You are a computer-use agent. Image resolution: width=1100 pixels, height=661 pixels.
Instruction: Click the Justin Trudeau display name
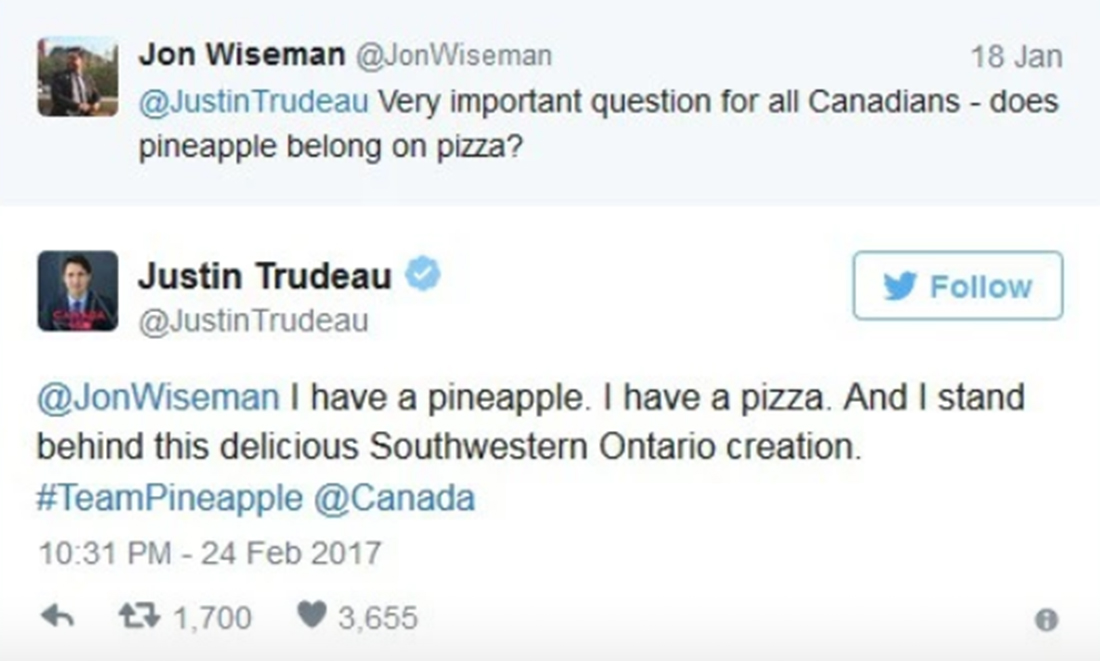[264, 276]
